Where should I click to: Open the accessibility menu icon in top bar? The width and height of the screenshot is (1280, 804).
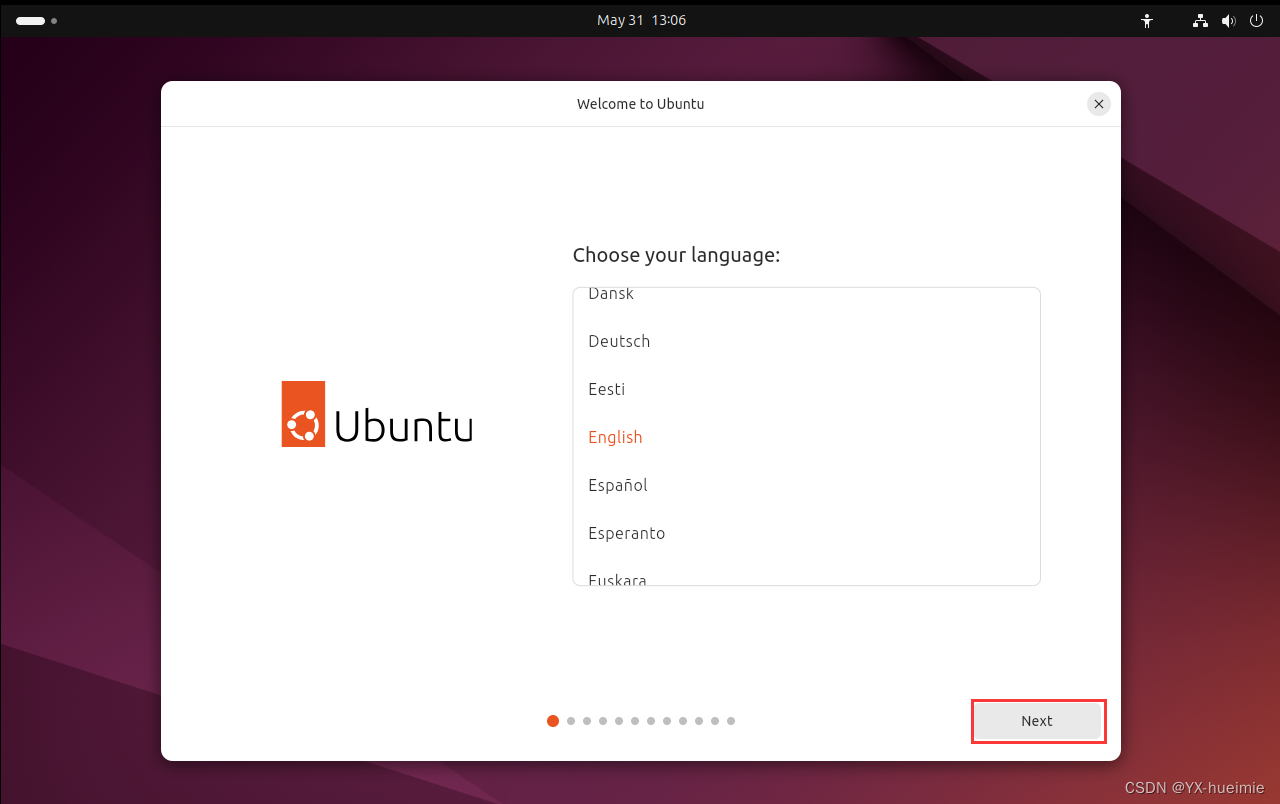click(1147, 20)
